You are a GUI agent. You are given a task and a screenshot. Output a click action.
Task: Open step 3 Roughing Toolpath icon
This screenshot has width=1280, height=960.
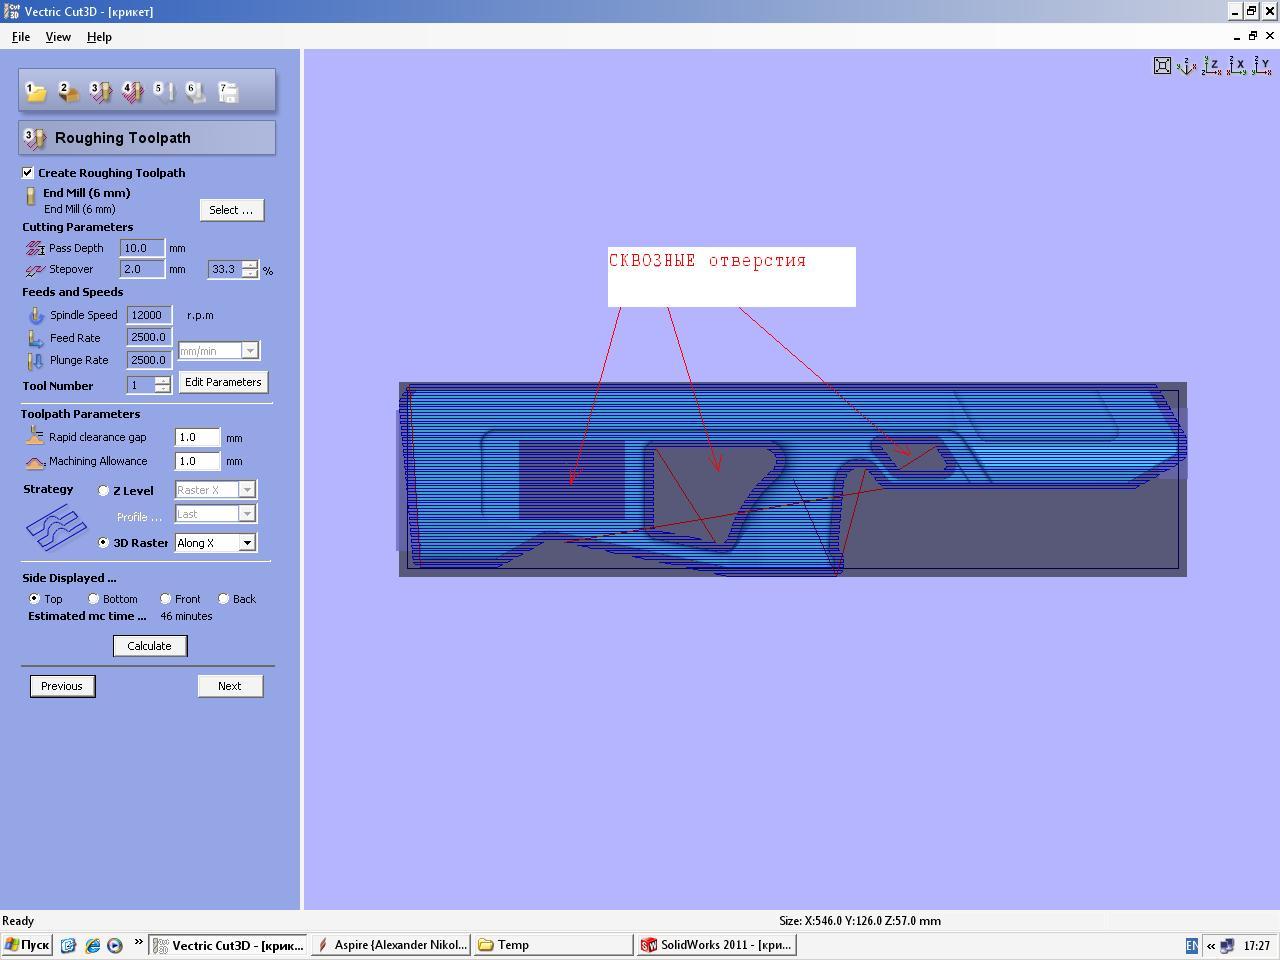pos(100,92)
